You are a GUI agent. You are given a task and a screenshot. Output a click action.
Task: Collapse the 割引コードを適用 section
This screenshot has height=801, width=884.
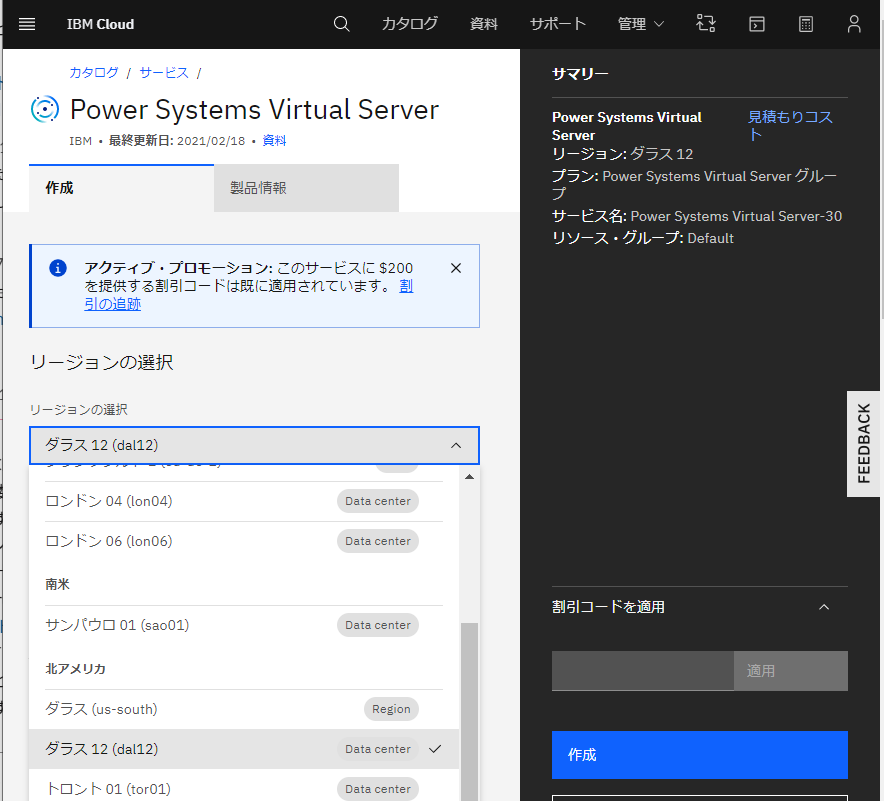(x=823, y=606)
